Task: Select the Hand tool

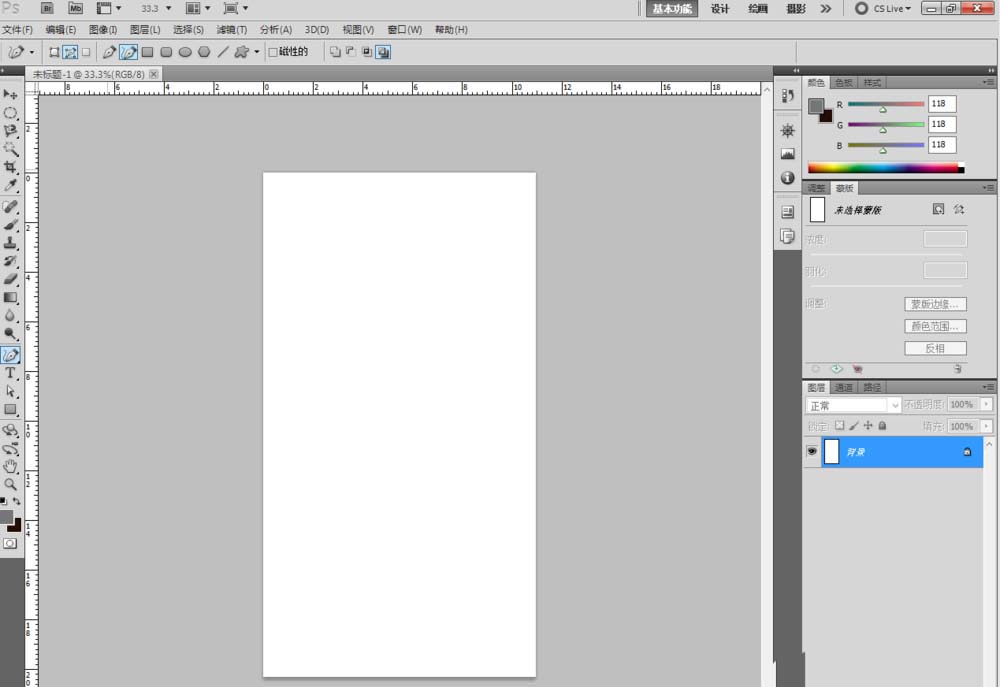Action: coord(10,466)
